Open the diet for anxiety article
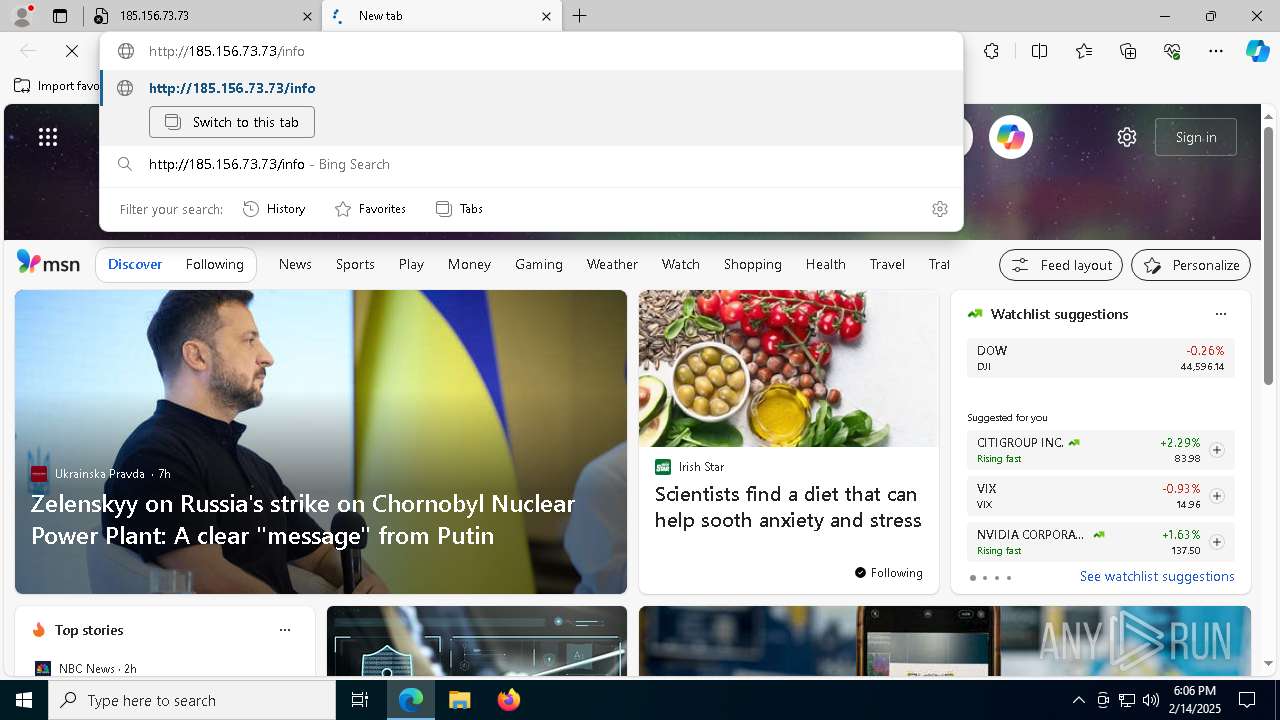This screenshot has width=1280, height=720. pos(788,507)
